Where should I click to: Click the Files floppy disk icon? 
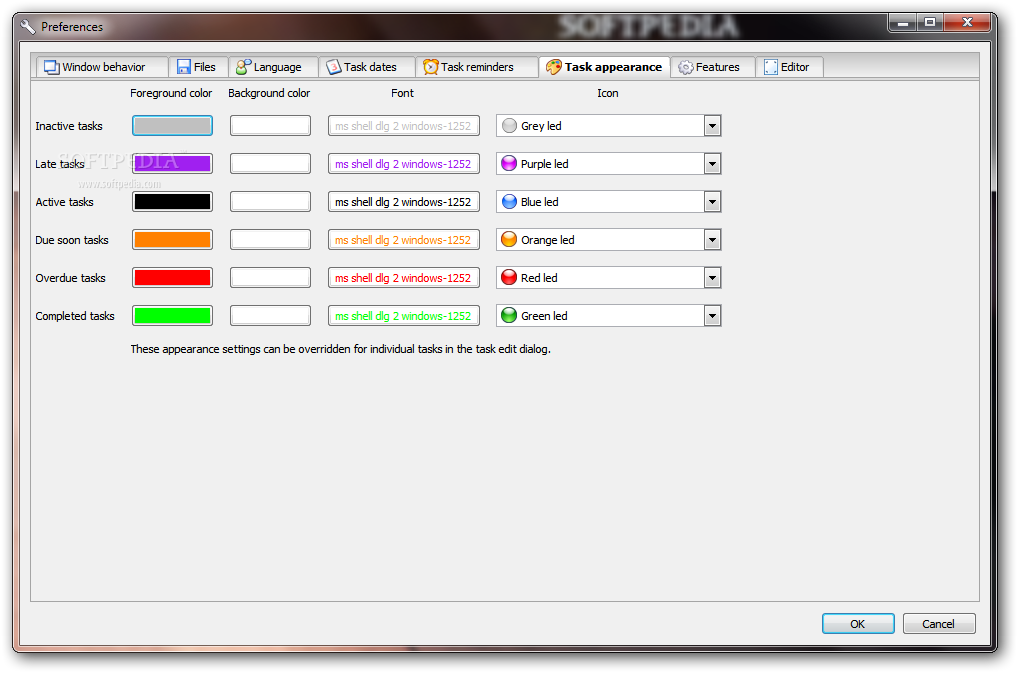[184, 67]
